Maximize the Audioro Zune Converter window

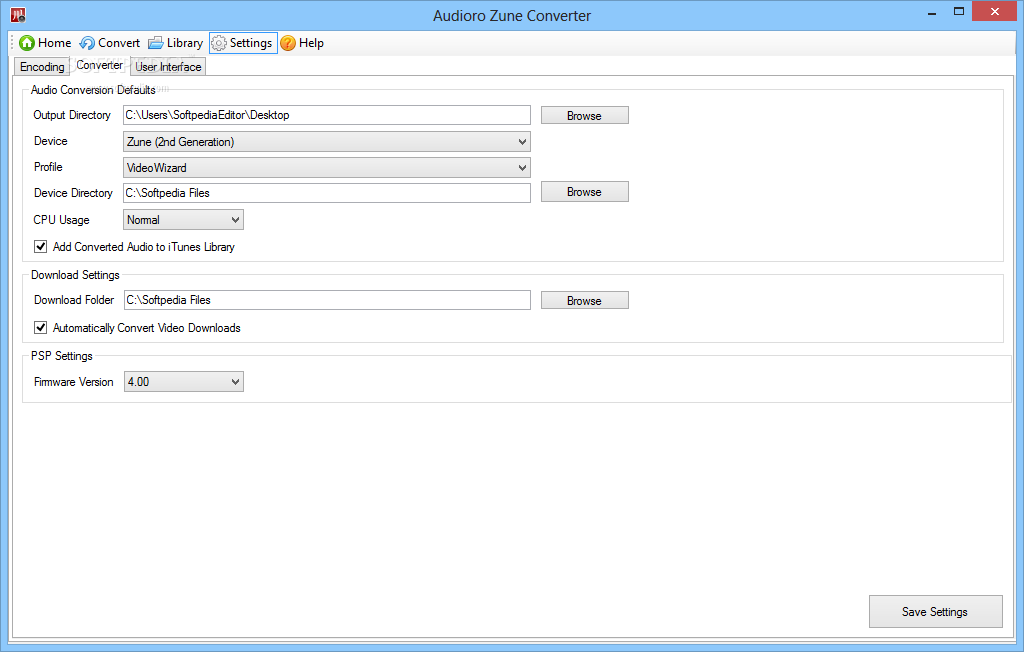pos(959,12)
